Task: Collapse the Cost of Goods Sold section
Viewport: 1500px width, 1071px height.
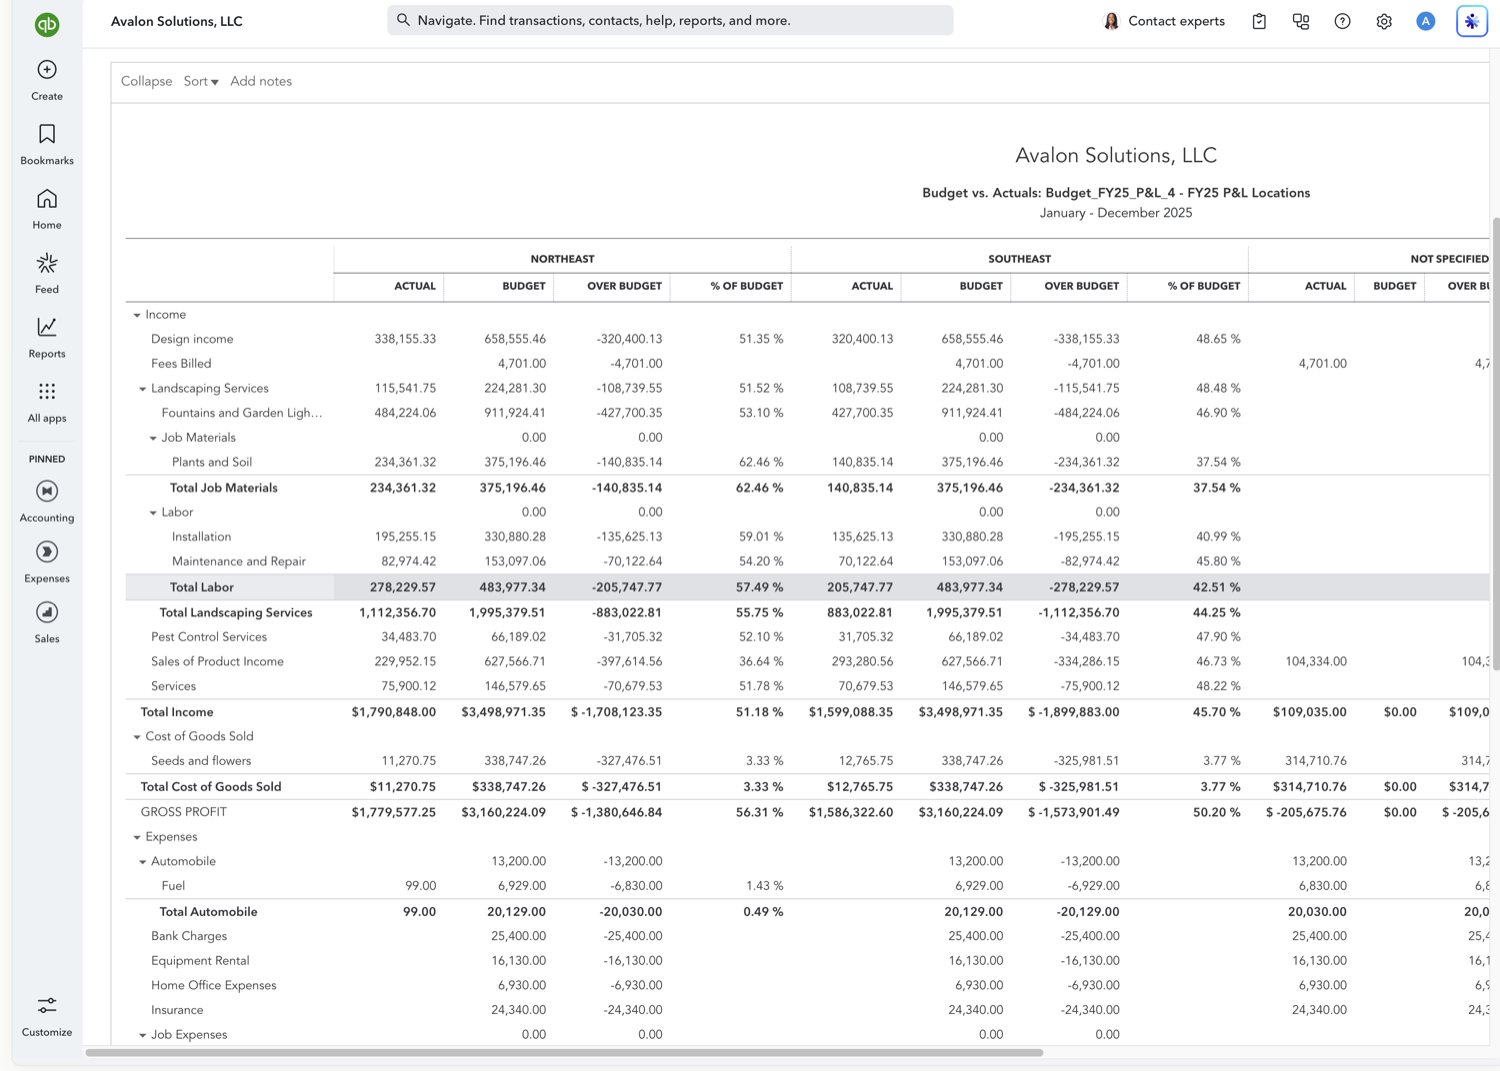Action: coord(137,737)
